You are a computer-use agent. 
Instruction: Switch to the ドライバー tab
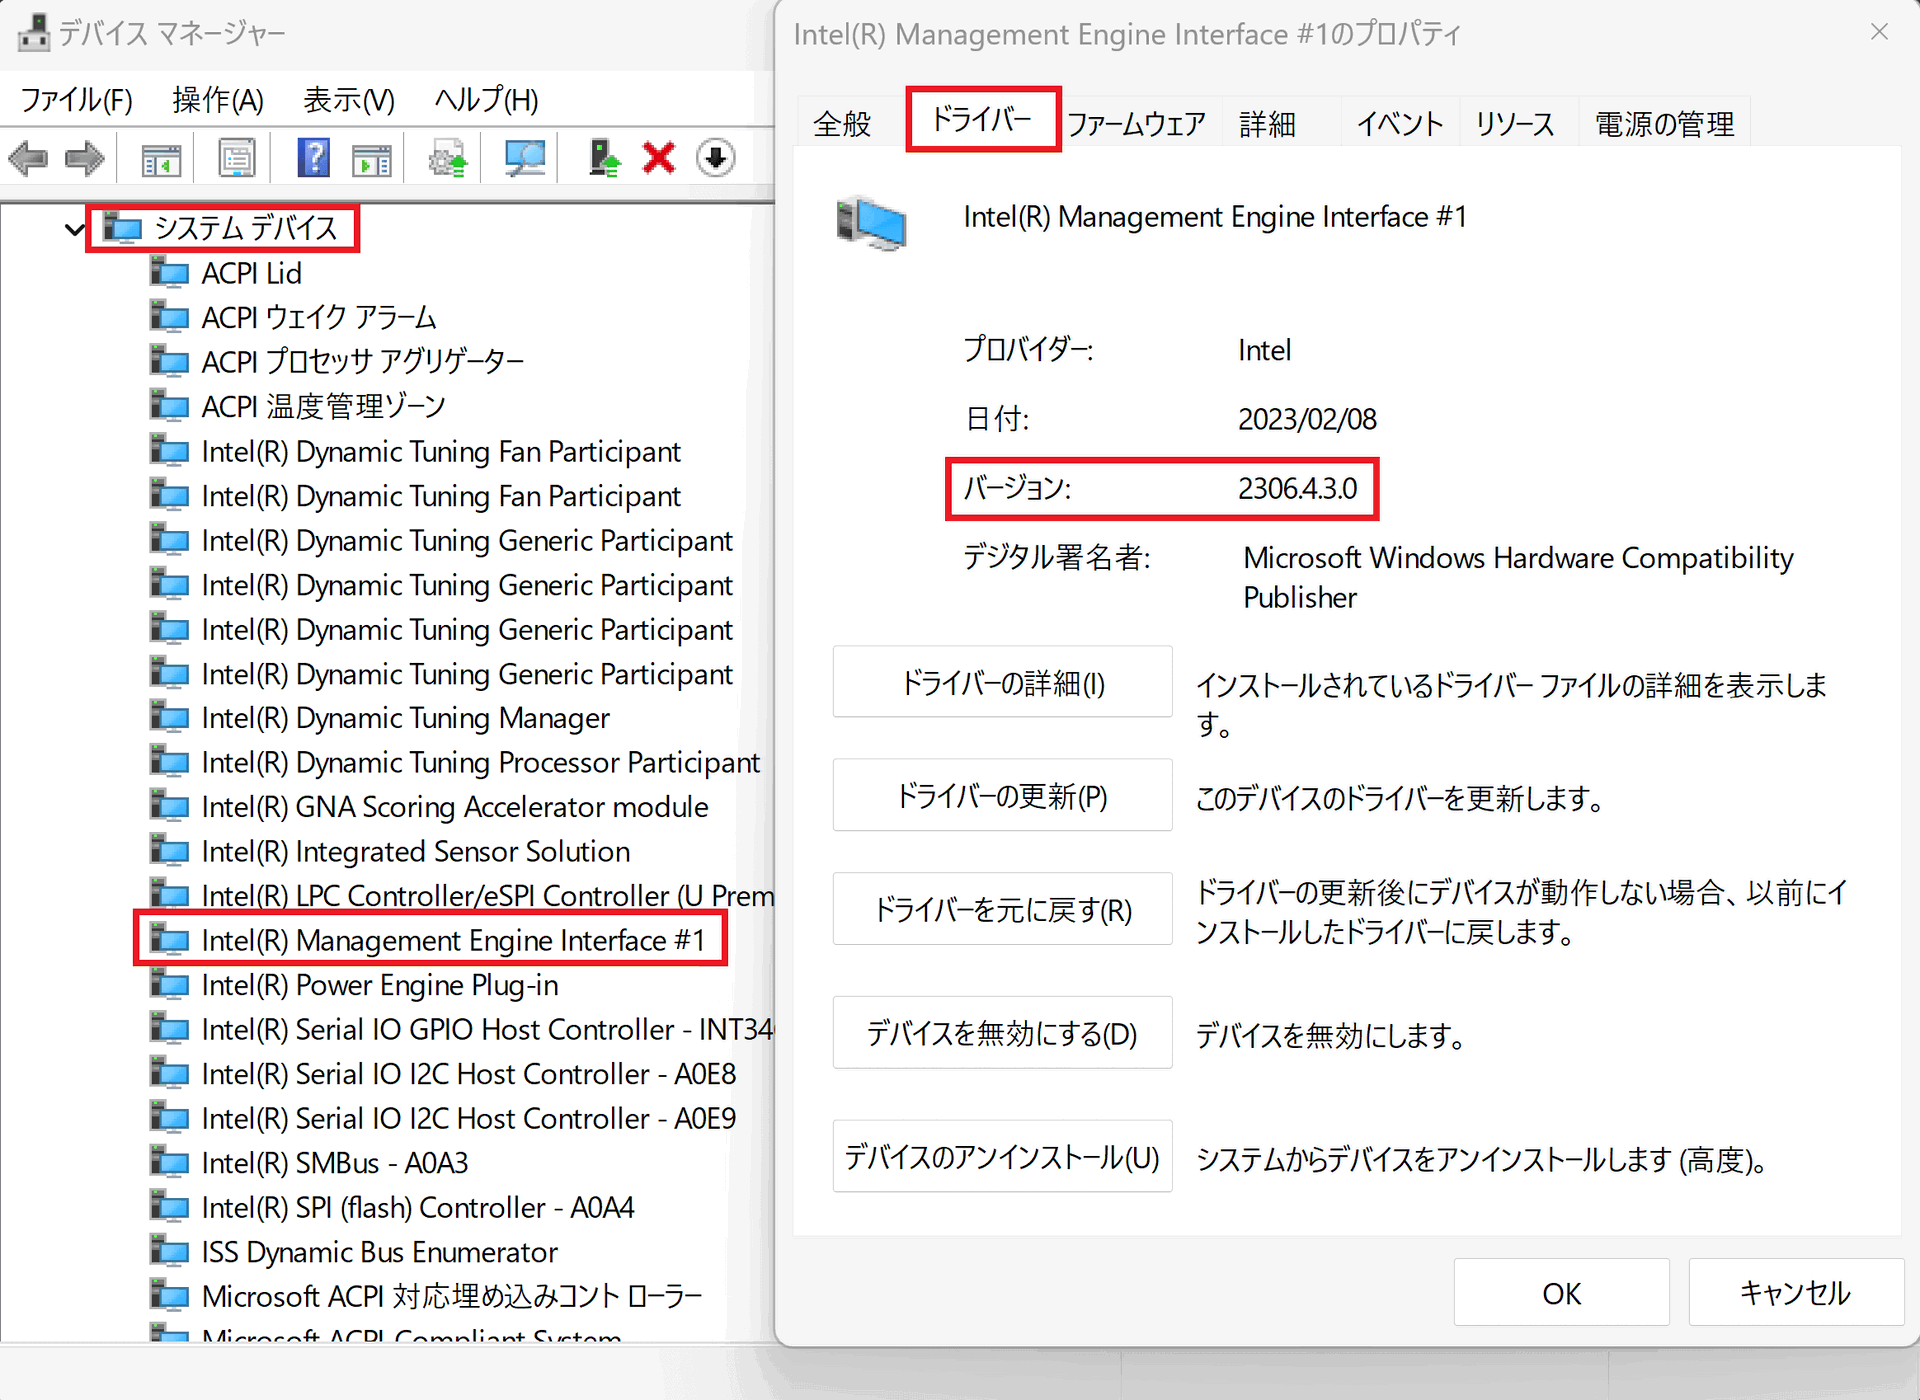983,120
